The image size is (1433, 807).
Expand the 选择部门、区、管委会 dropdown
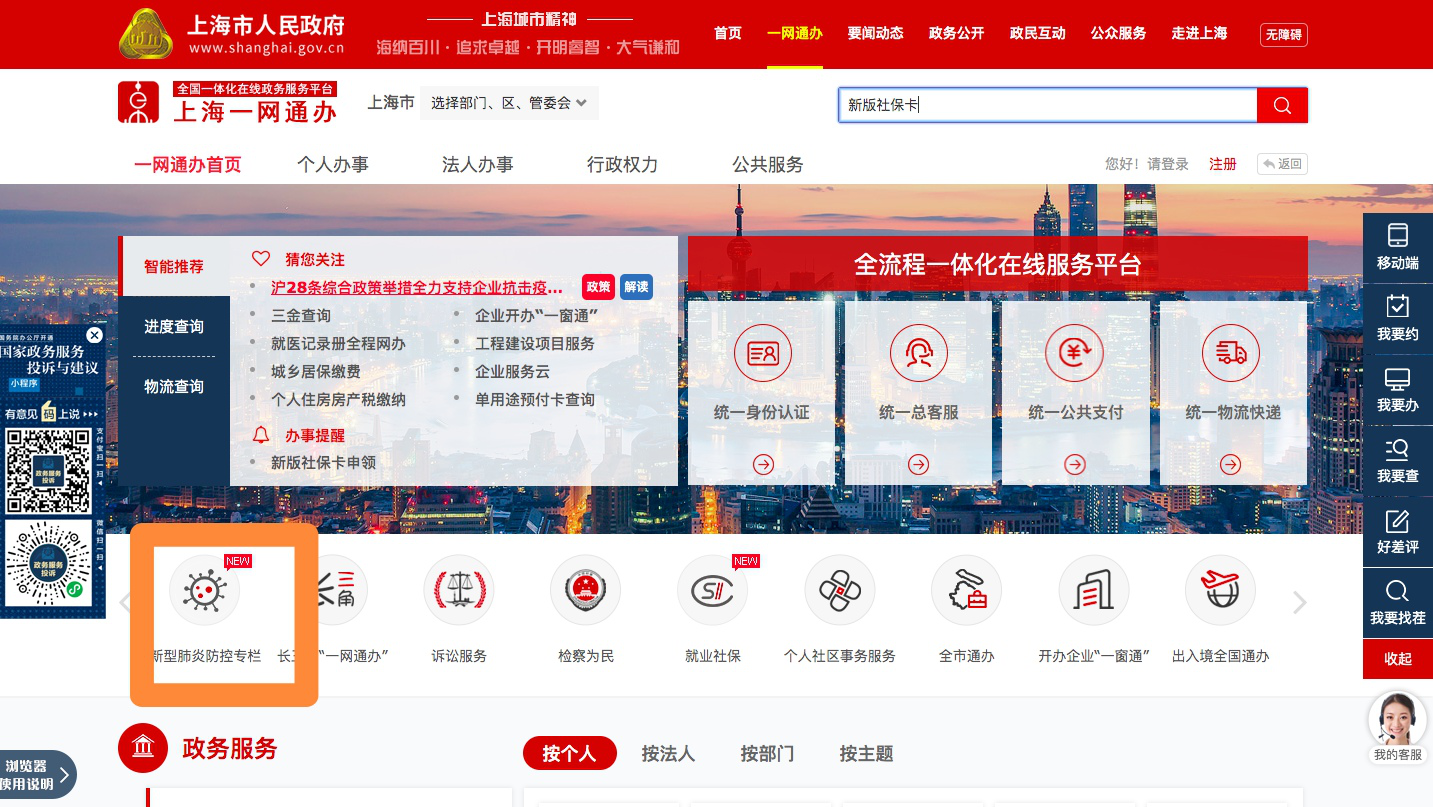(509, 102)
